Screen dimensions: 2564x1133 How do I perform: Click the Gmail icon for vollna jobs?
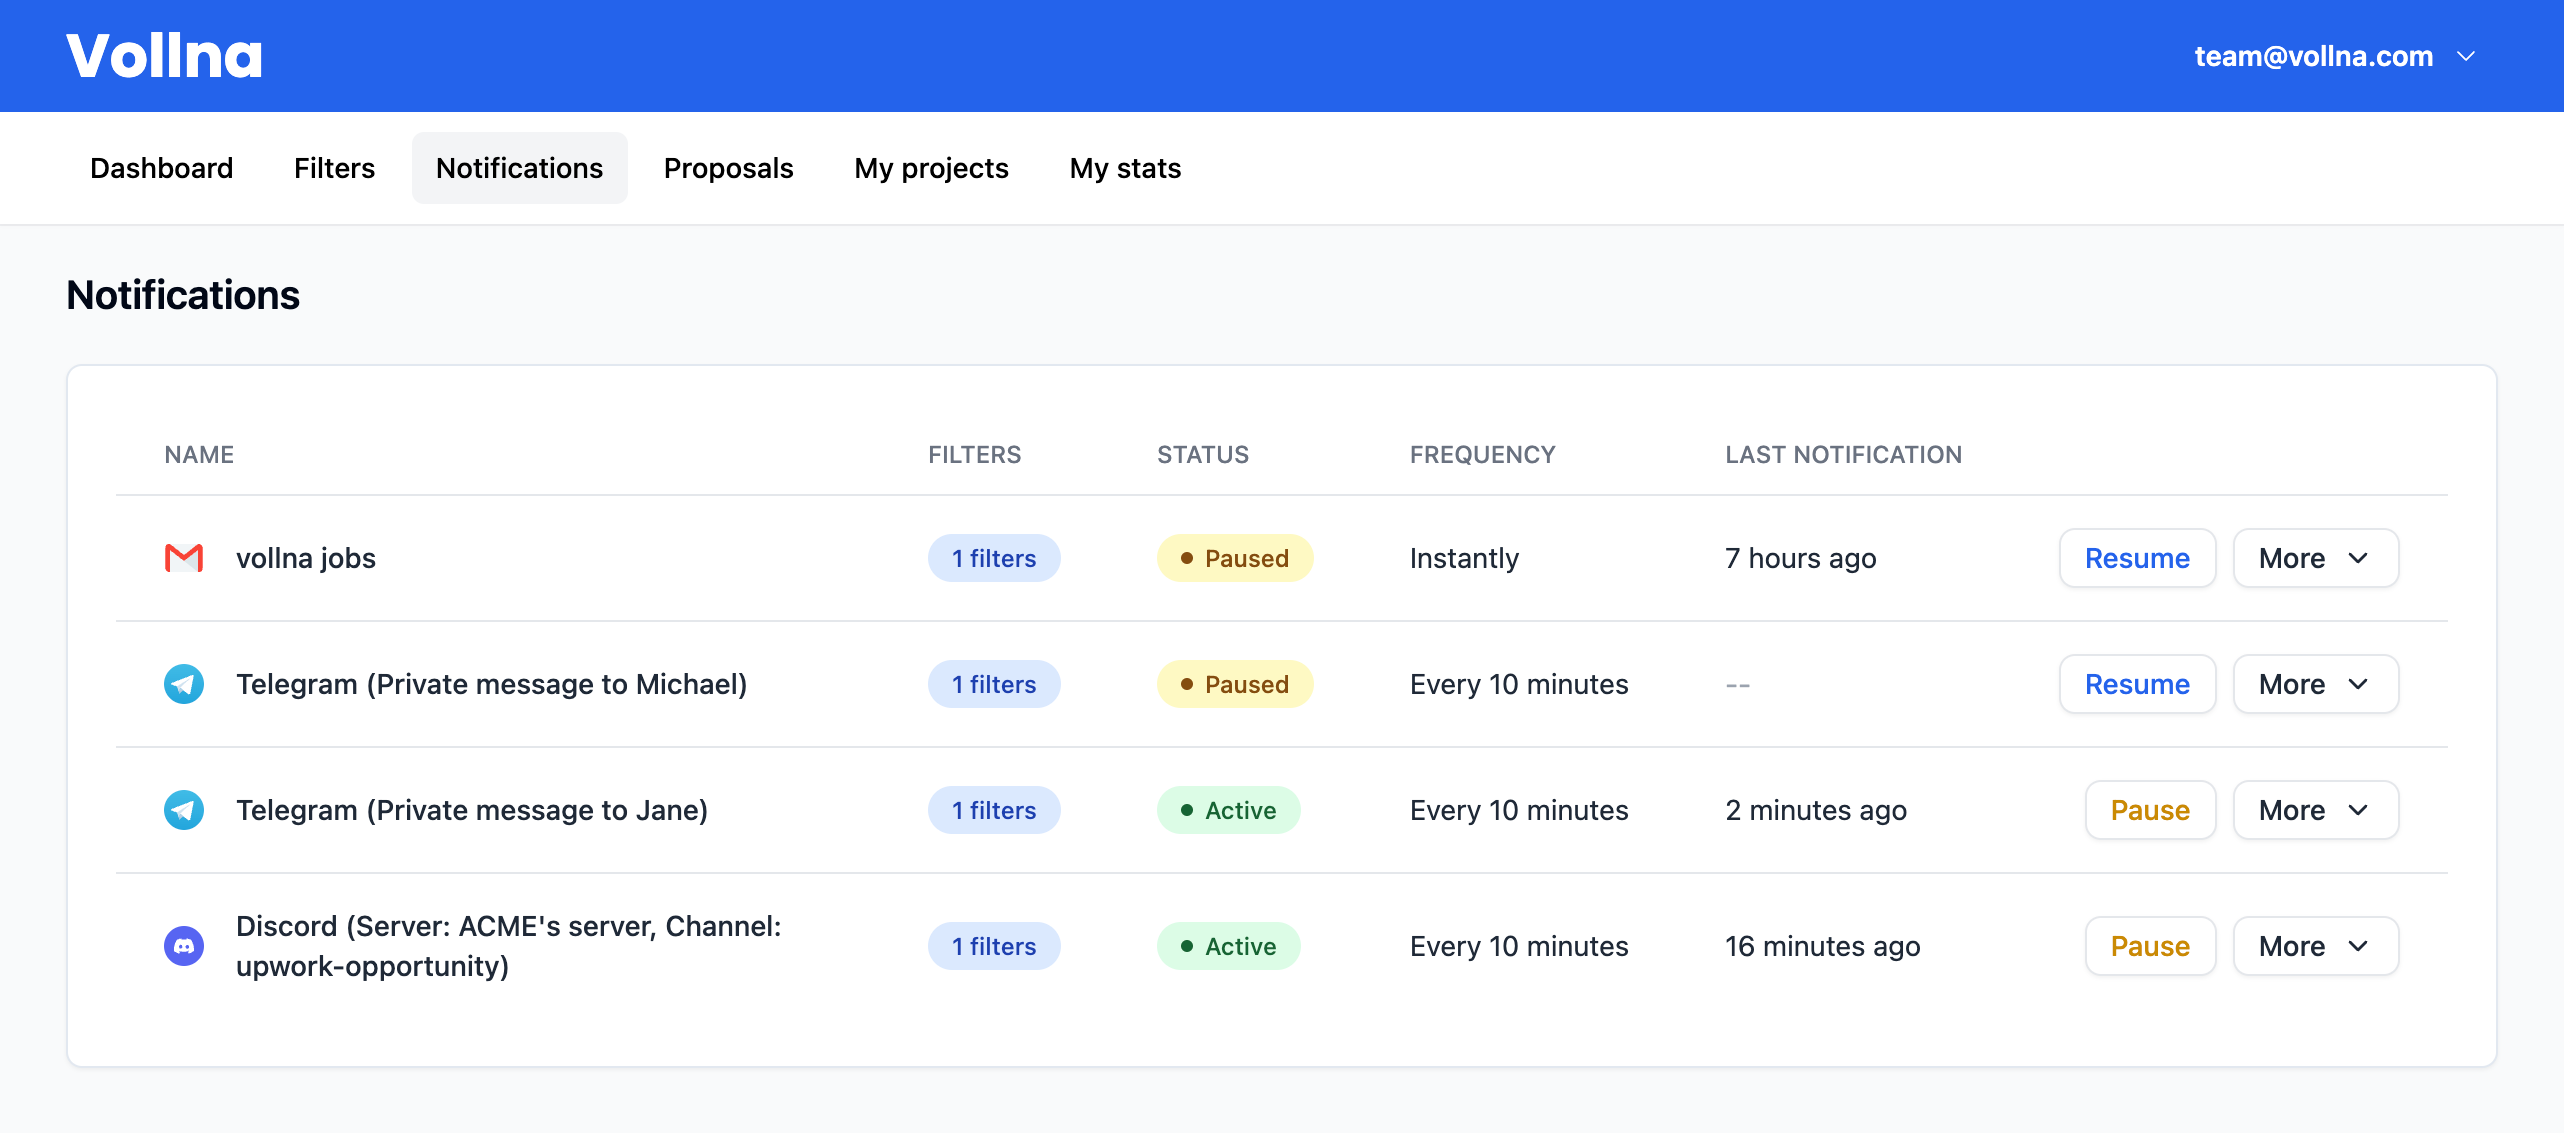tap(183, 558)
